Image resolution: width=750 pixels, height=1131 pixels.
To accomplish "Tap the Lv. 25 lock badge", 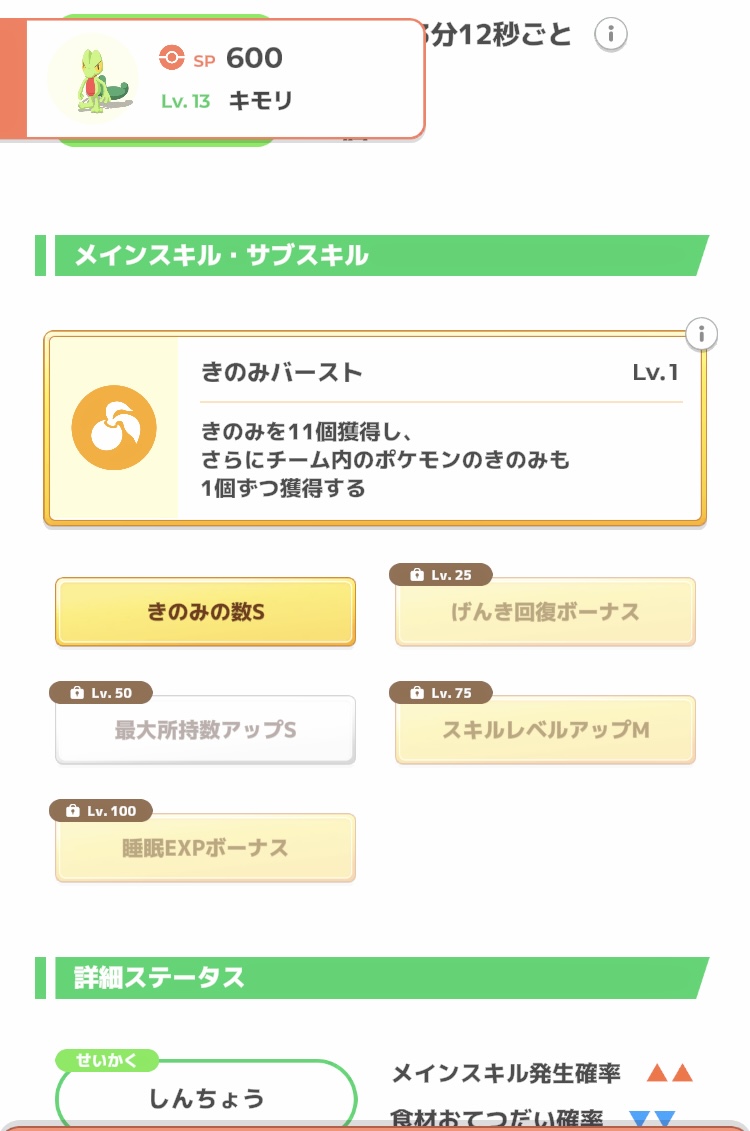I will point(441,575).
